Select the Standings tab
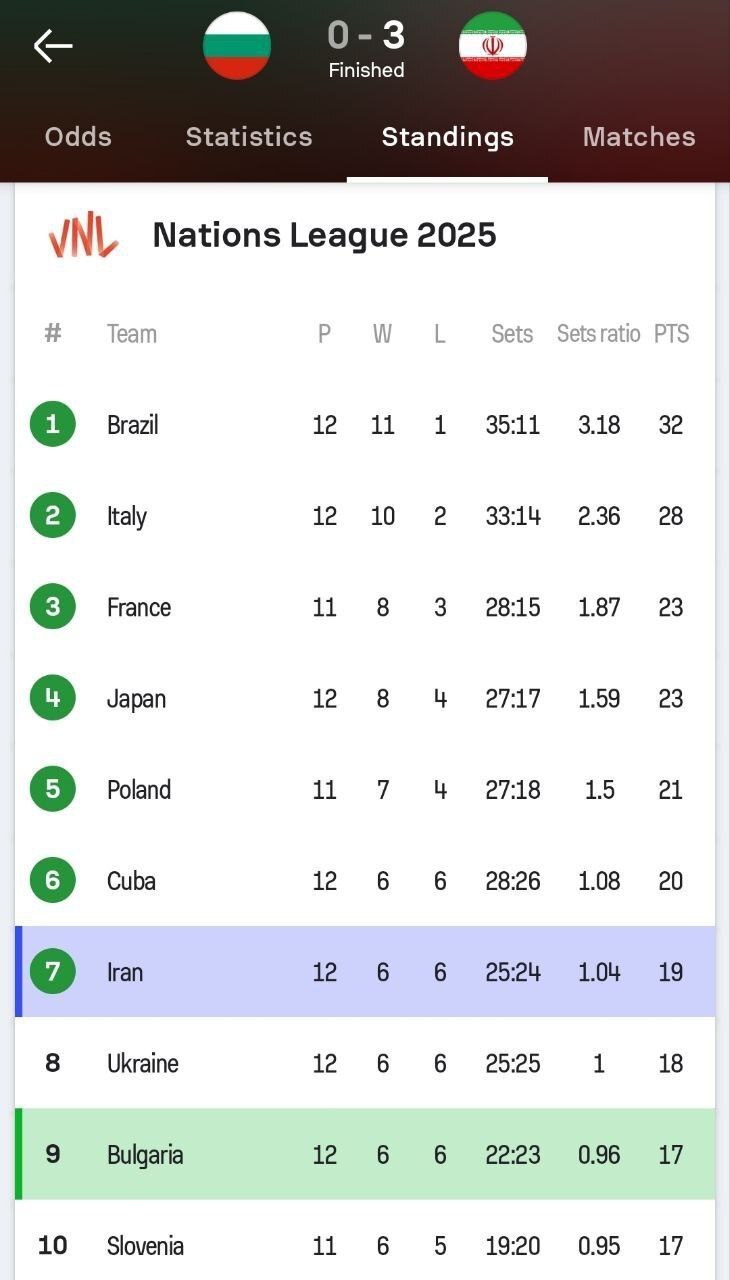The image size is (730, 1280). 447,137
